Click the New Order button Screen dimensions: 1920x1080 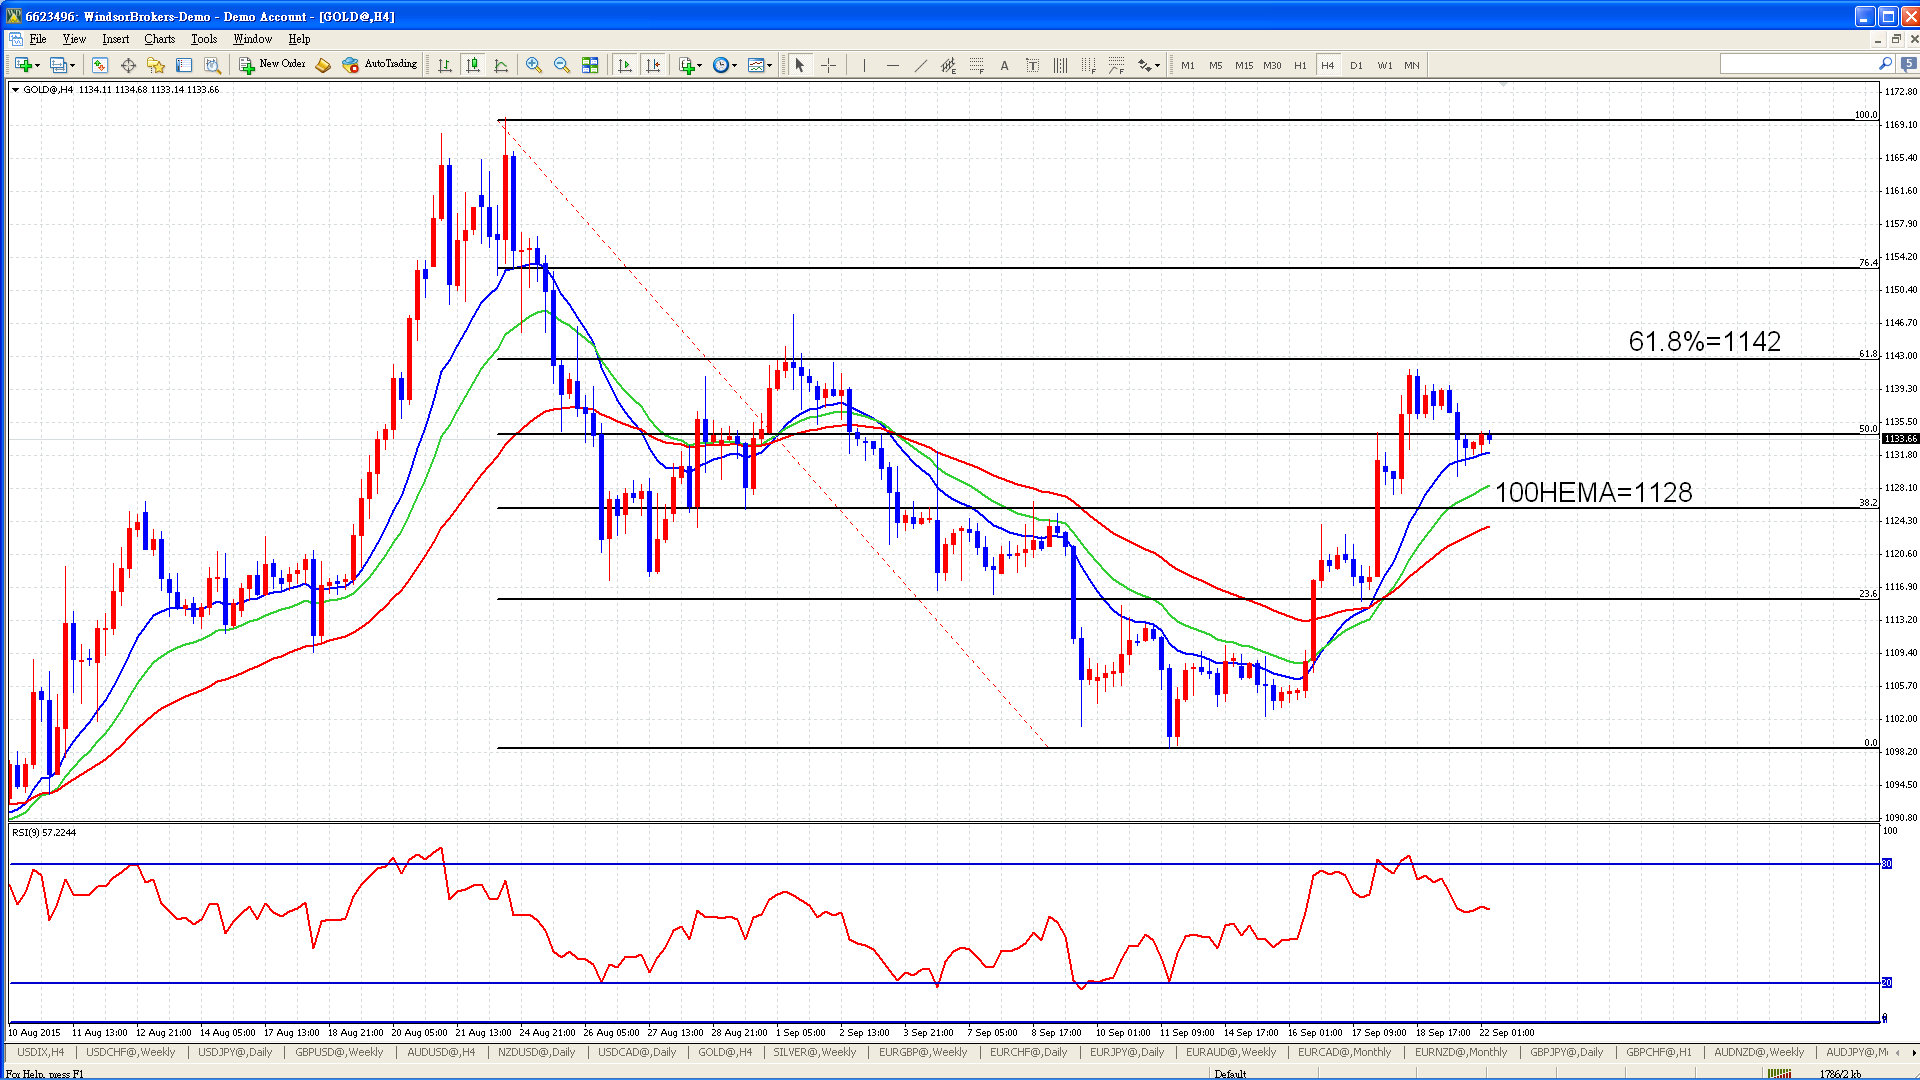[x=272, y=64]
